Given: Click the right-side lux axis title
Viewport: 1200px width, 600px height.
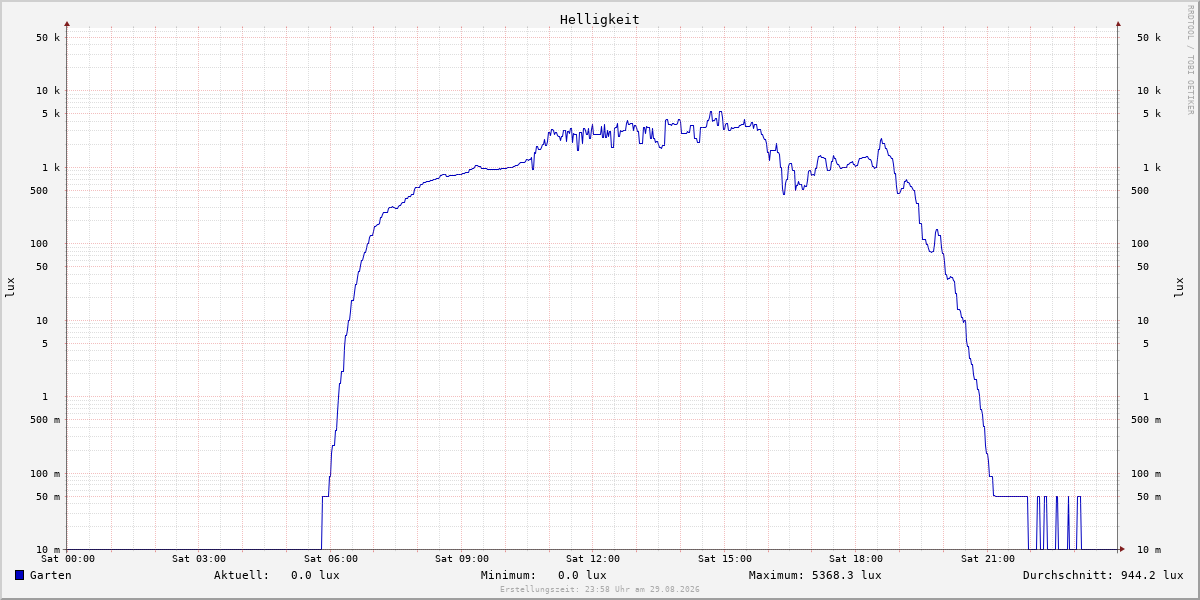Looking at the screenshot, I should point(1180,287).
